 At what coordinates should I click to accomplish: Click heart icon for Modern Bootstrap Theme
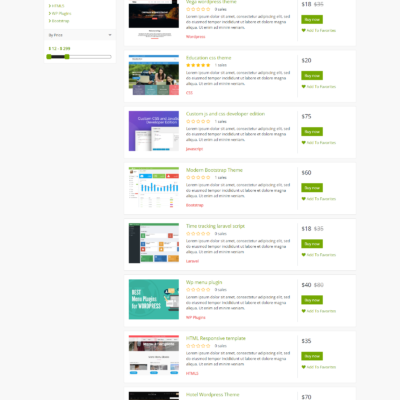tap(304, 199)
